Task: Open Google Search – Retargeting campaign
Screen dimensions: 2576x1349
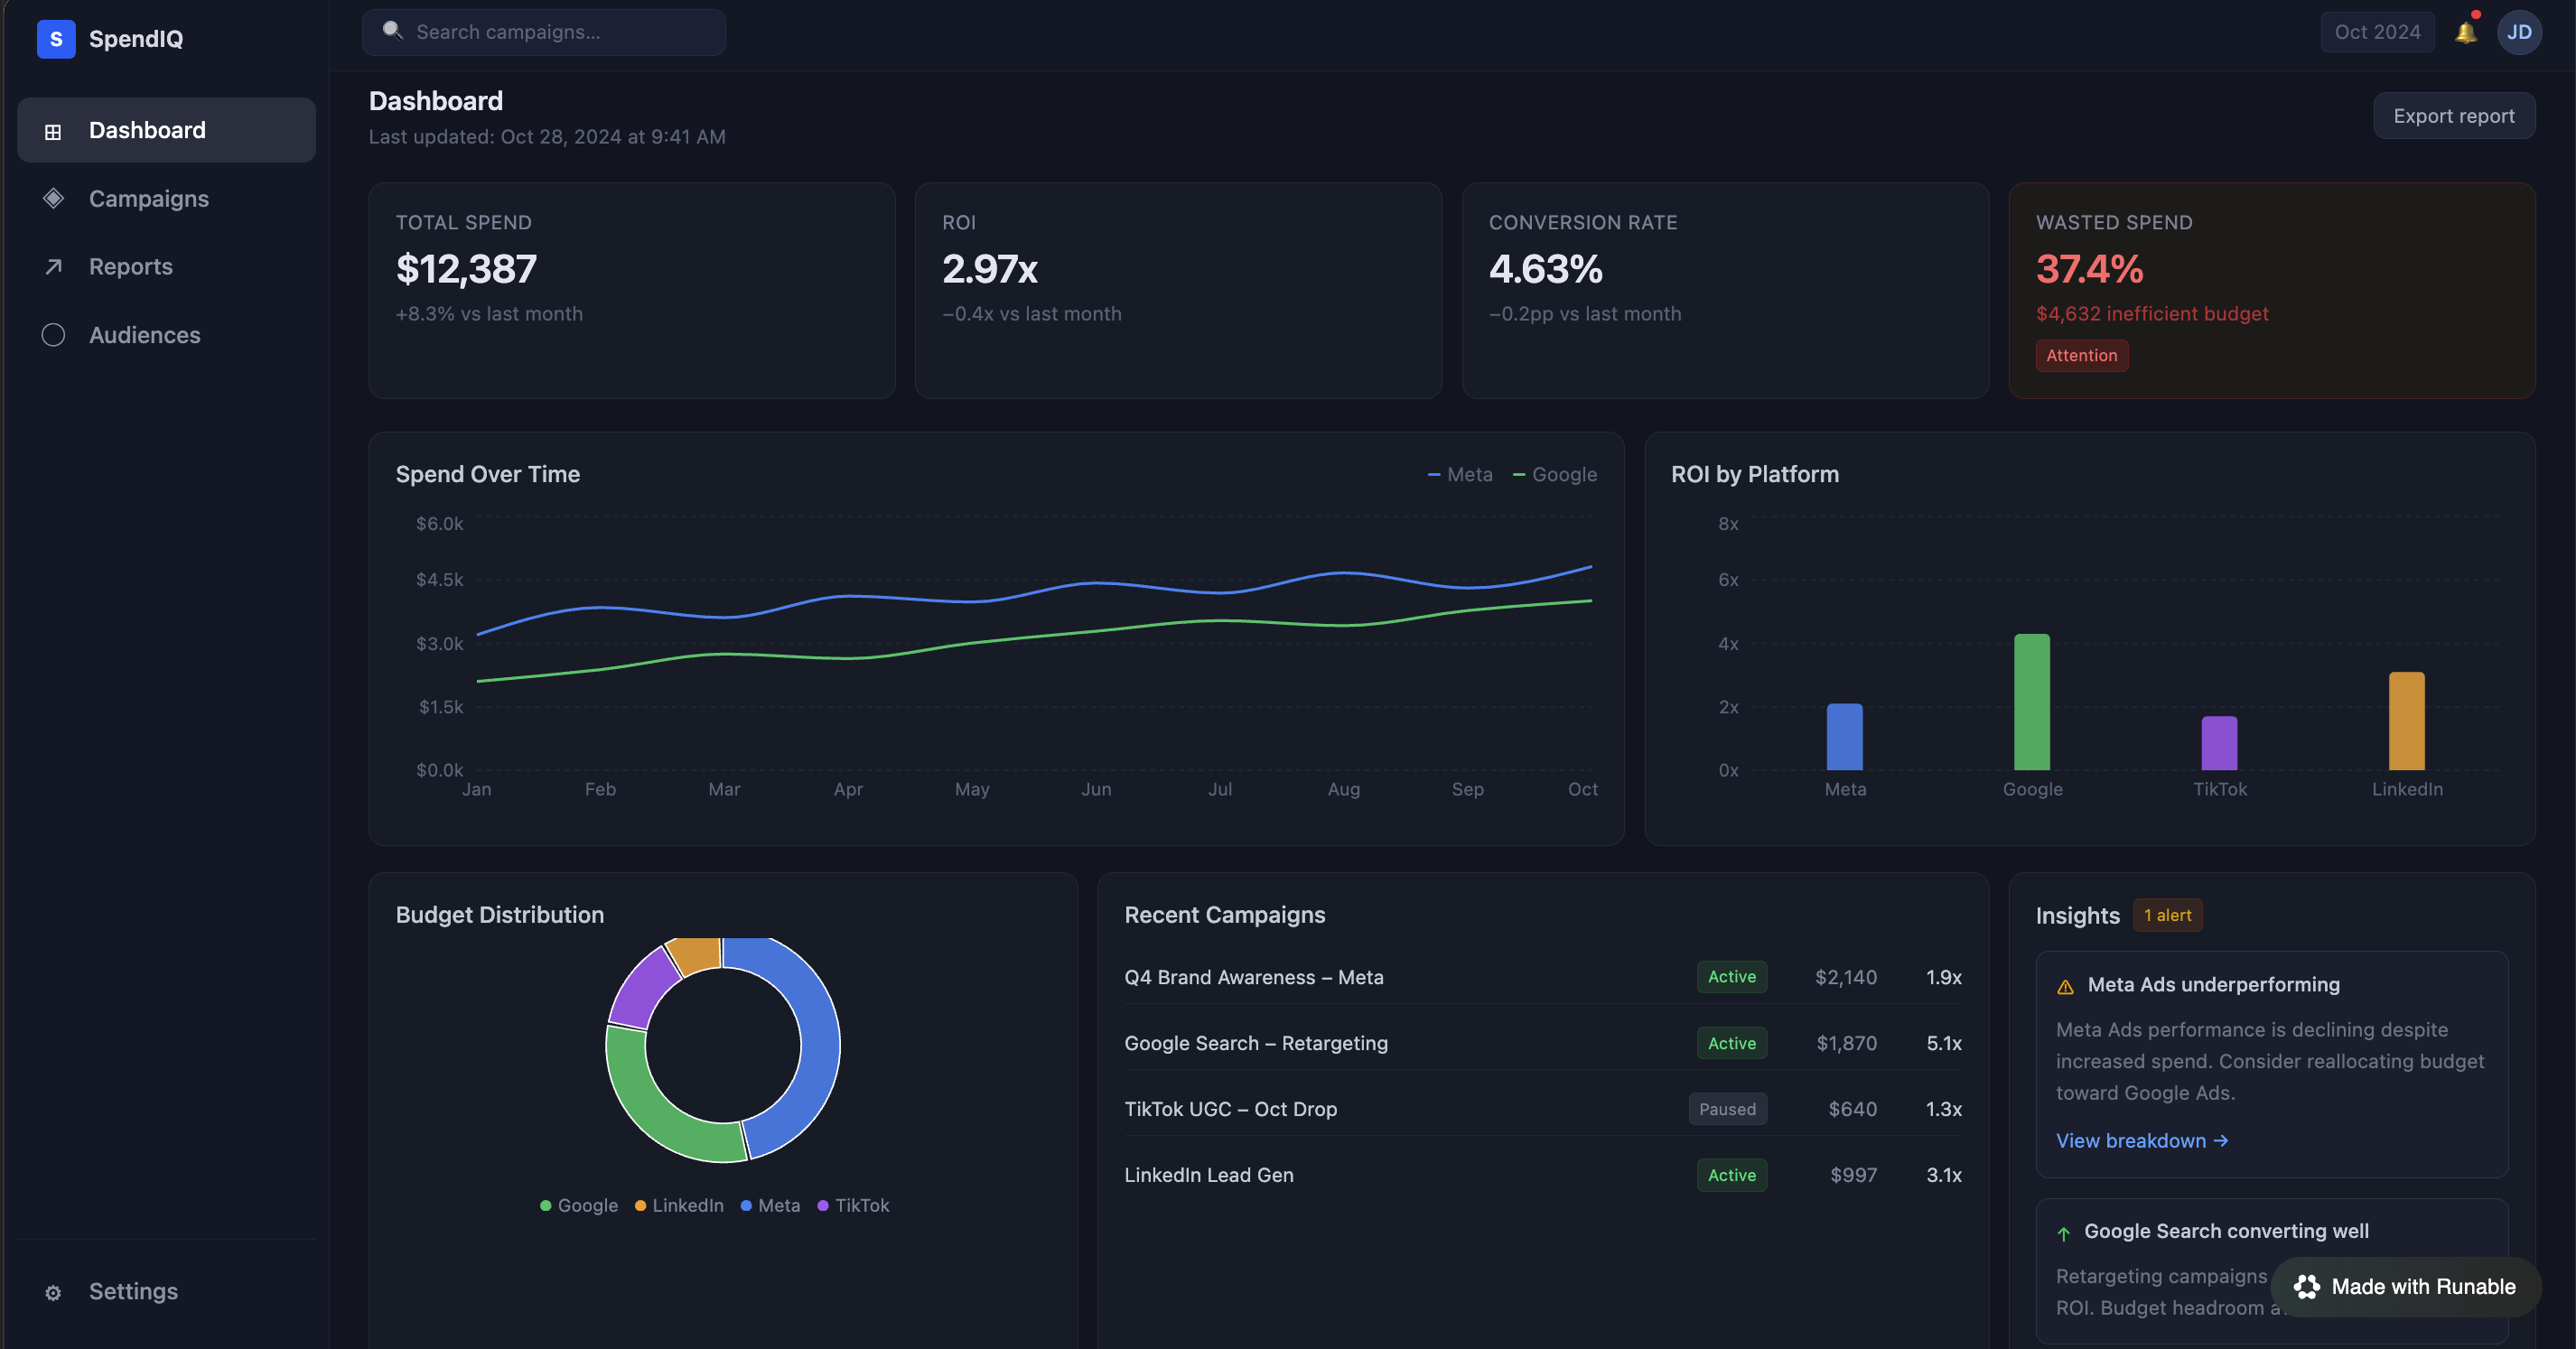Action: (1542, 1043)
